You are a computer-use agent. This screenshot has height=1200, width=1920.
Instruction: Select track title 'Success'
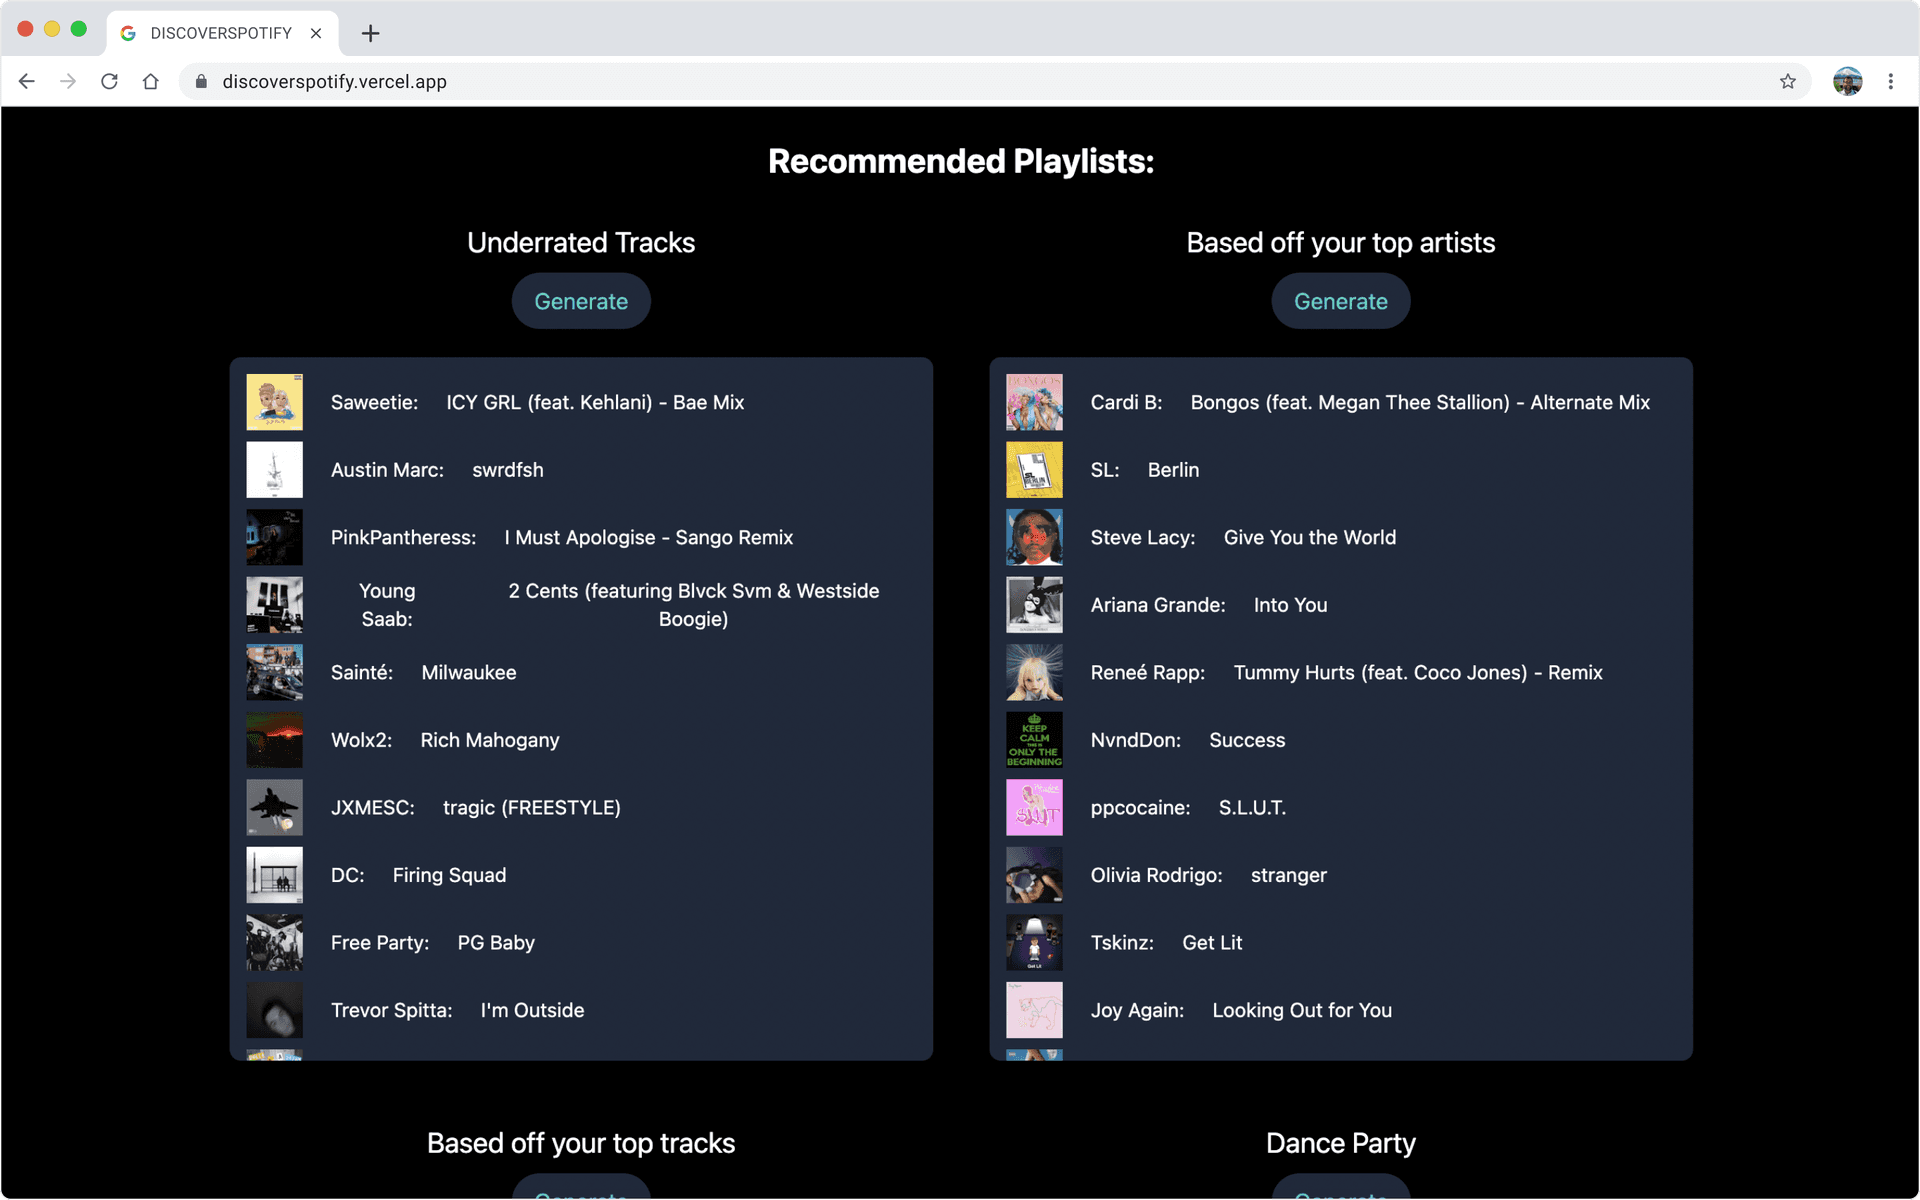(1247, 740)
